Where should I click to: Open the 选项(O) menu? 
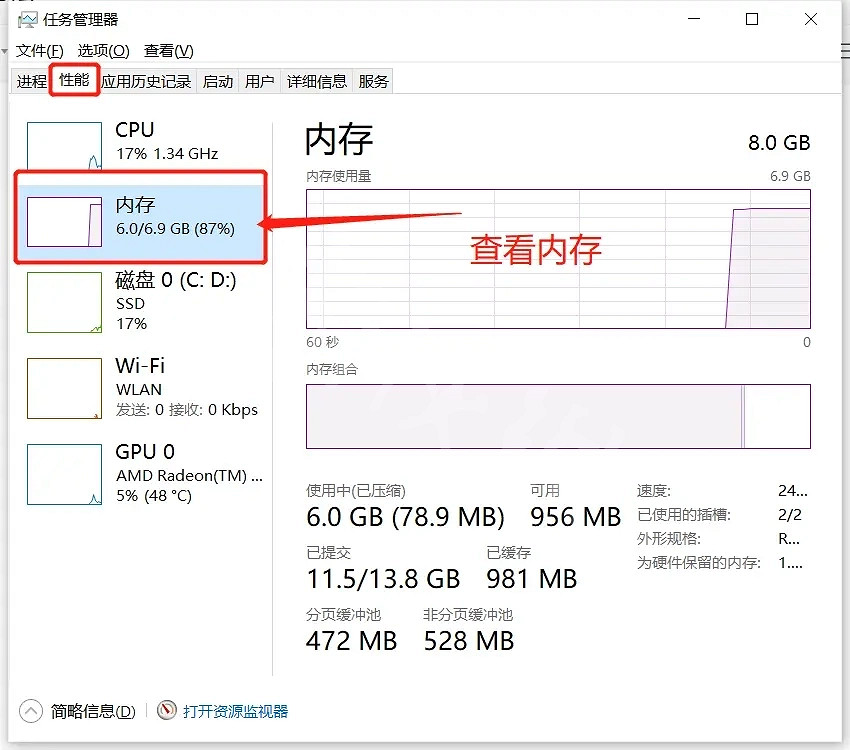104,51
